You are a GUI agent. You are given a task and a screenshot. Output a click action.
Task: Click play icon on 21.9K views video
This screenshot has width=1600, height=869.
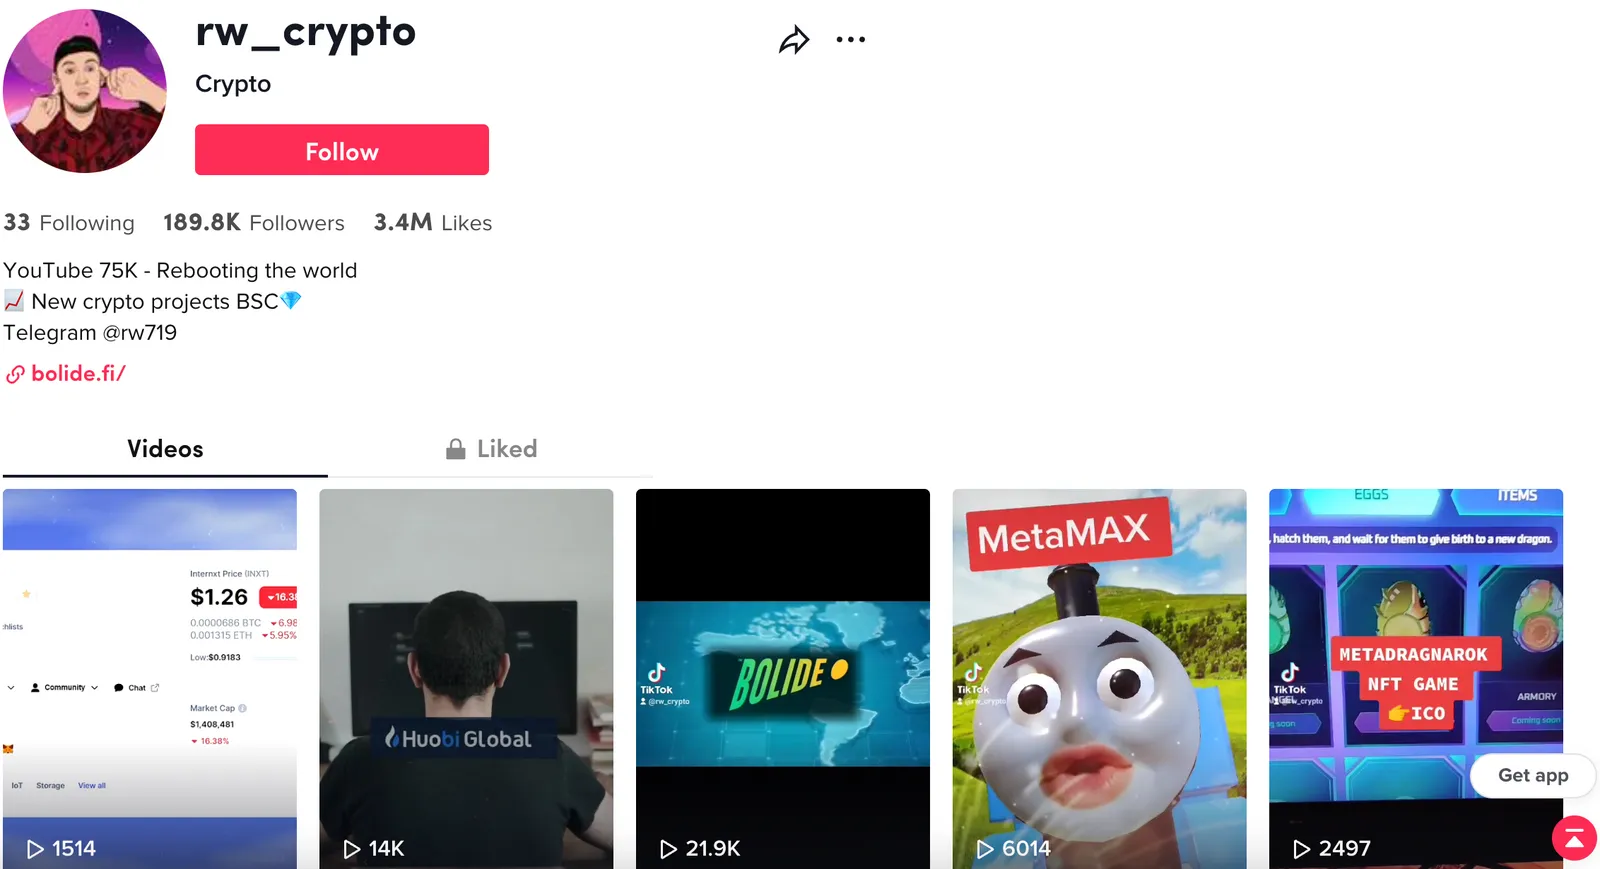(x=668, y=849)
